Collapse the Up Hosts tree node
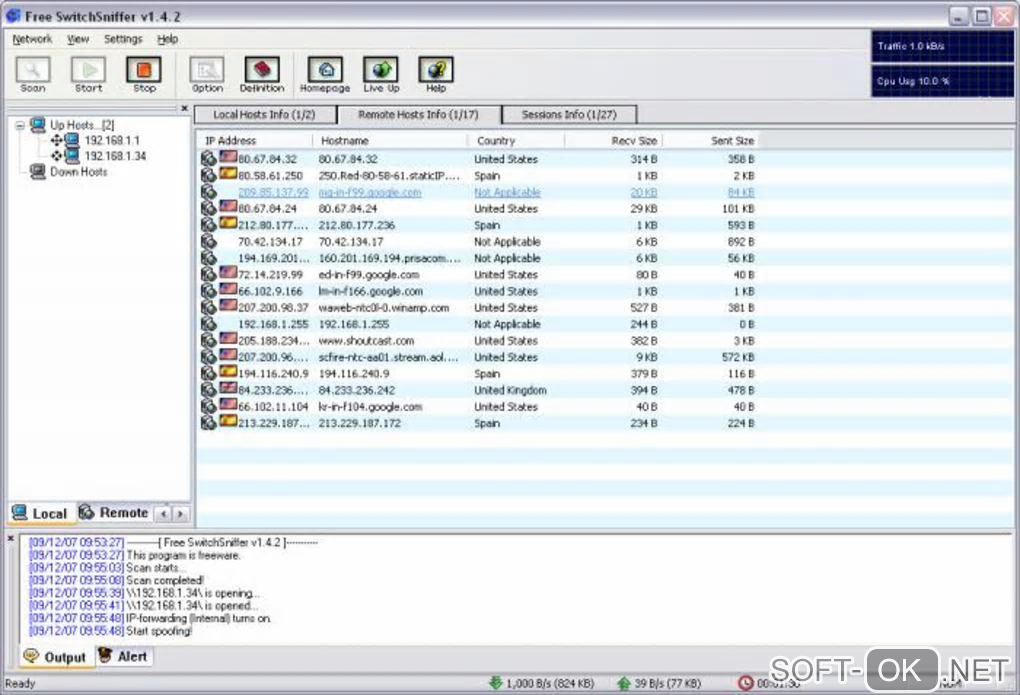 20,125
